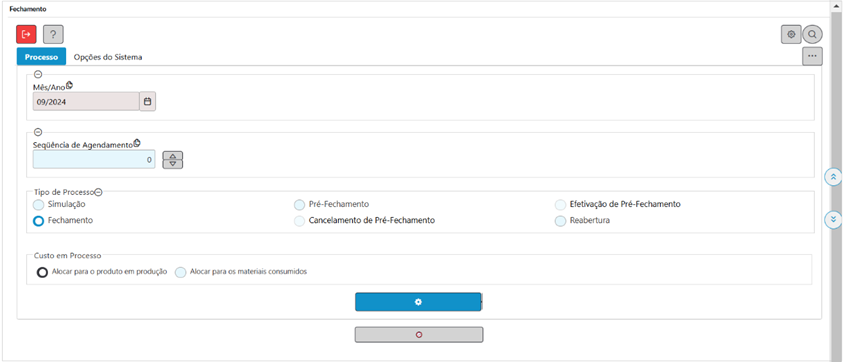Select Alocar para os materiais consumidos
Viewport: 843px width, 362px height.
pyautogui.click(x=181, y=272)
